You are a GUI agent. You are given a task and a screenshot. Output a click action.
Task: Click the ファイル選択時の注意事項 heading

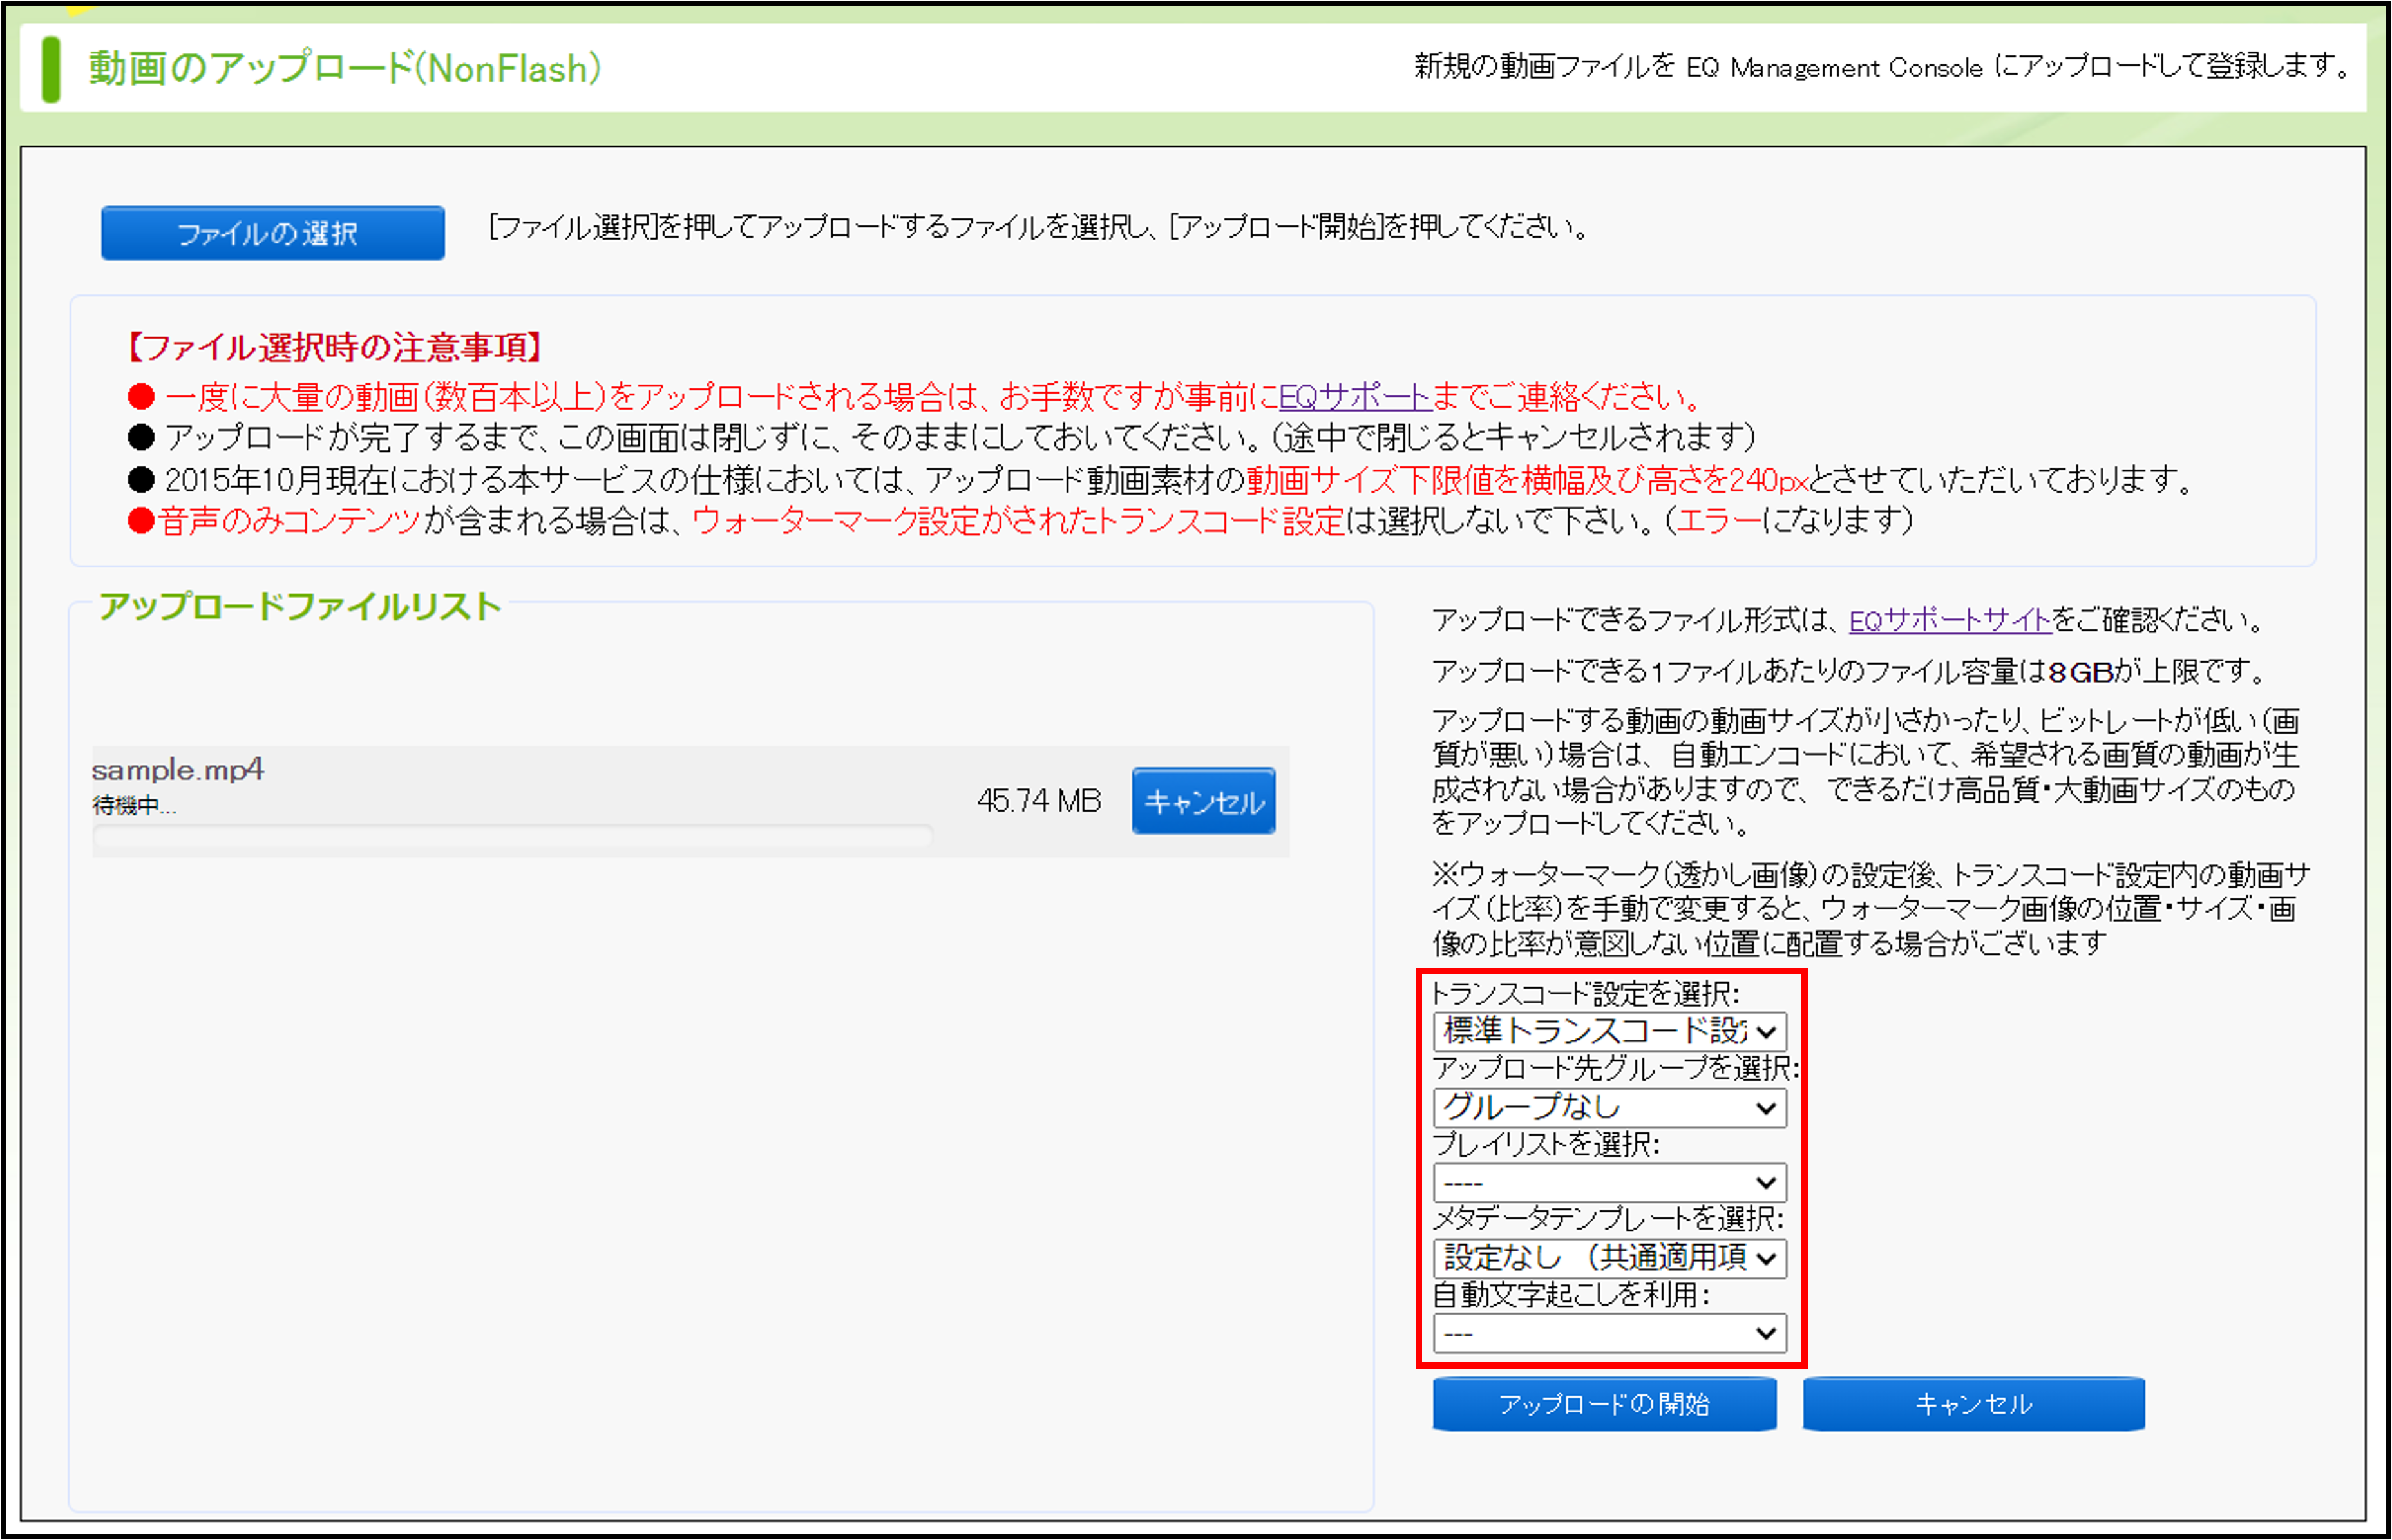(334, 347)
